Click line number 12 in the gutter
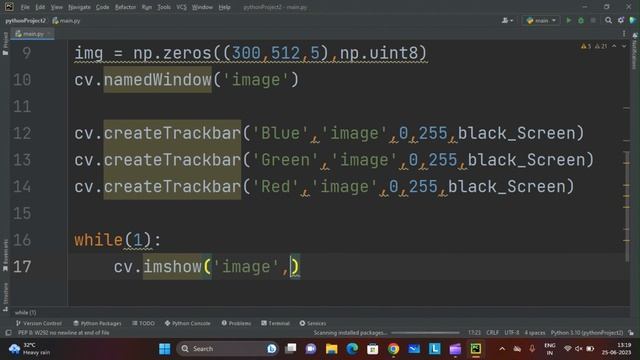640x360 pixels. pos(22,133)
